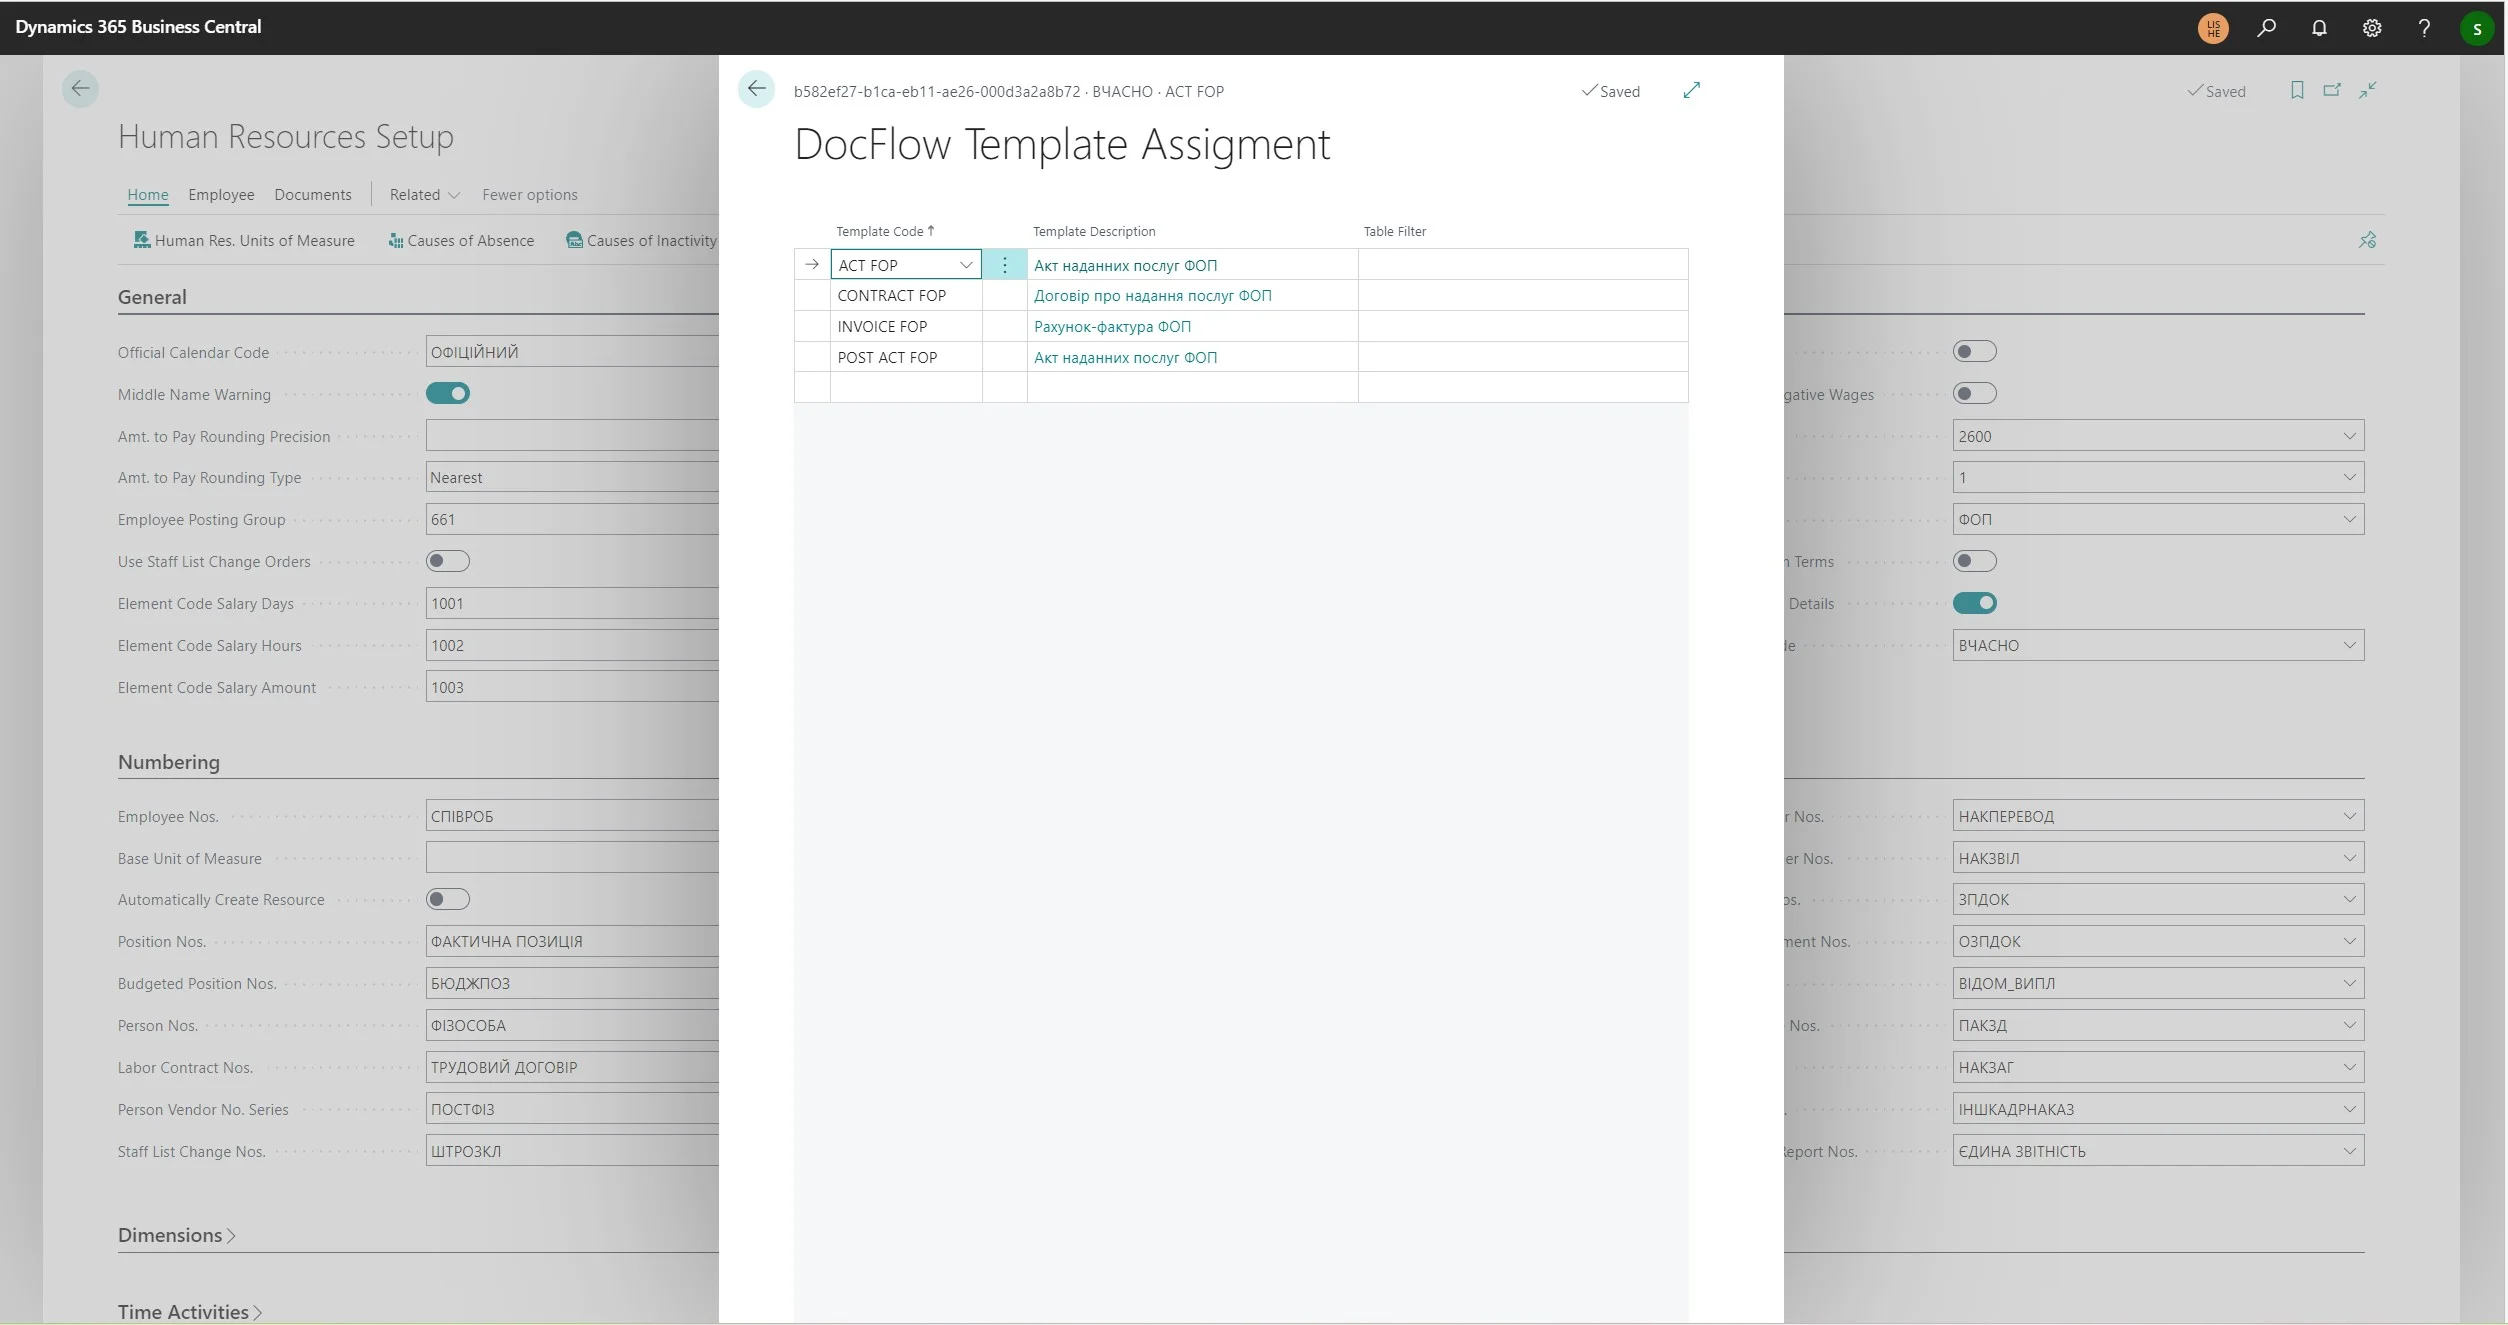Open Human Res. Units of Measure
Screen dimensions: 2508x1325
click(244, 241)
